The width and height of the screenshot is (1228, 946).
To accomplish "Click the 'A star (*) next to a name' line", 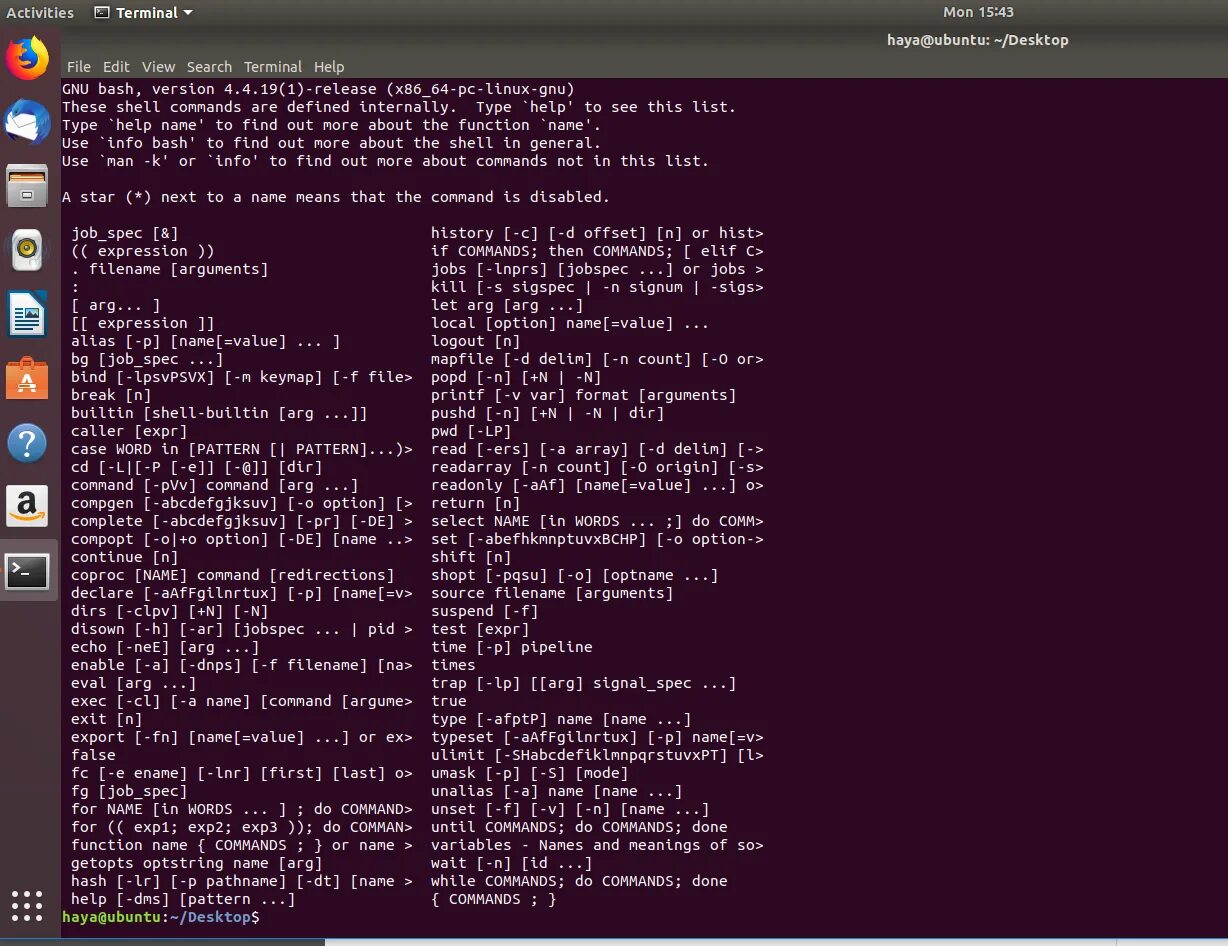I will coord(336,197).
